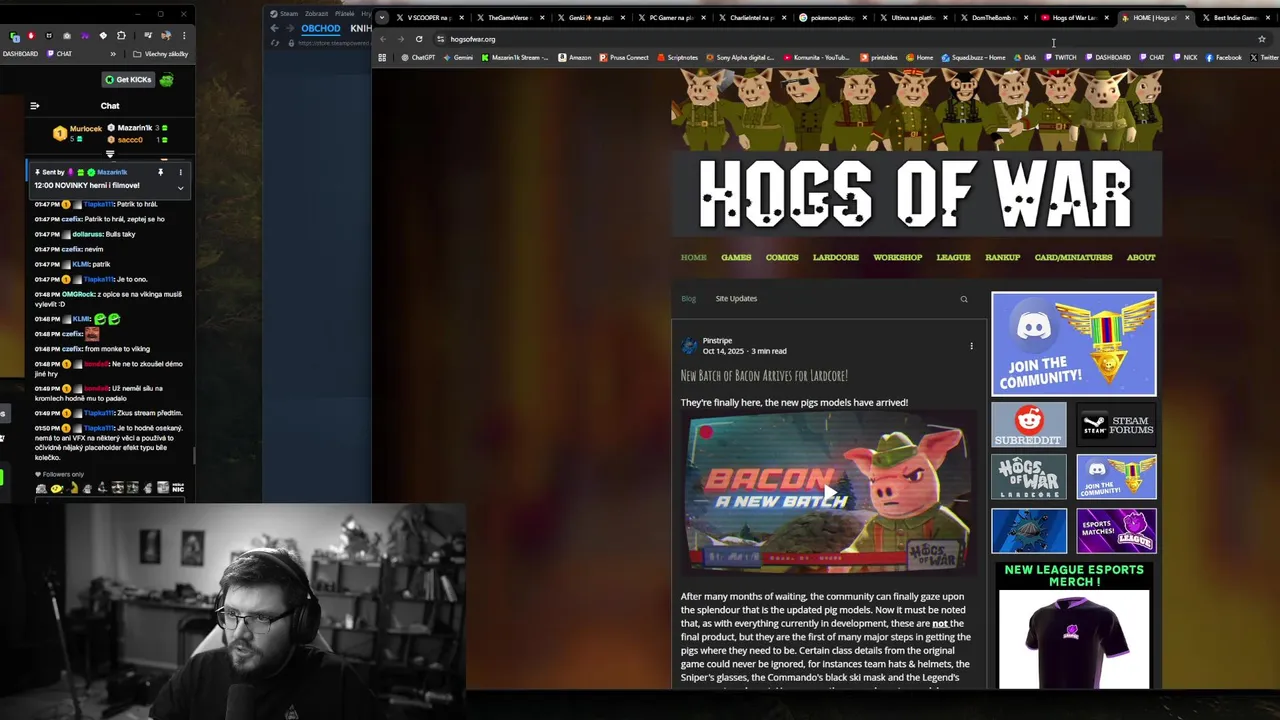1280x720 pixels.
Task: Open the Facebook bookmark
Action: (1224, 58)
